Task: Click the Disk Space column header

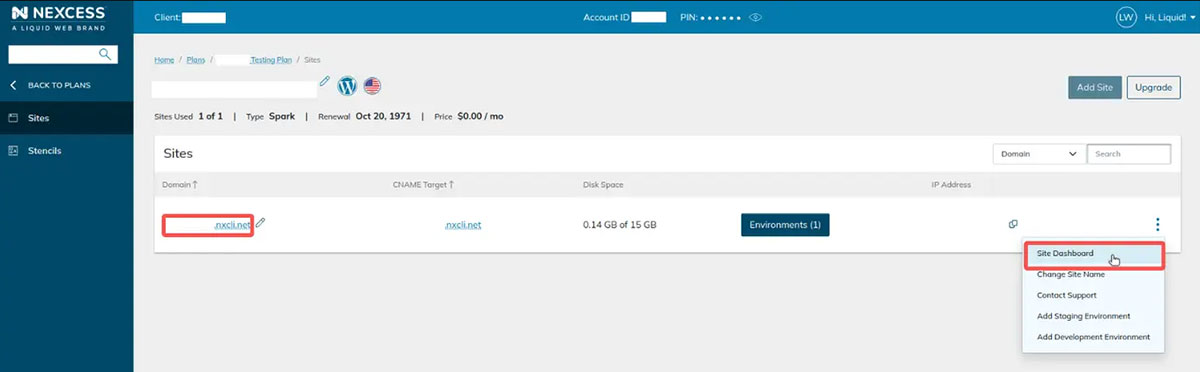Action: tap(604, 184)
